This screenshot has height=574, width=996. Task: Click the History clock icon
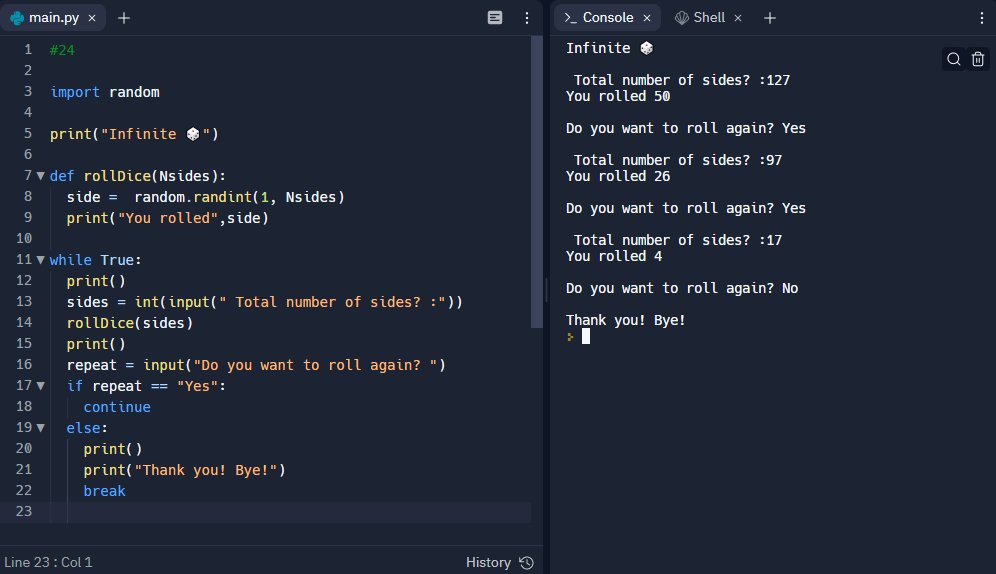527,563
